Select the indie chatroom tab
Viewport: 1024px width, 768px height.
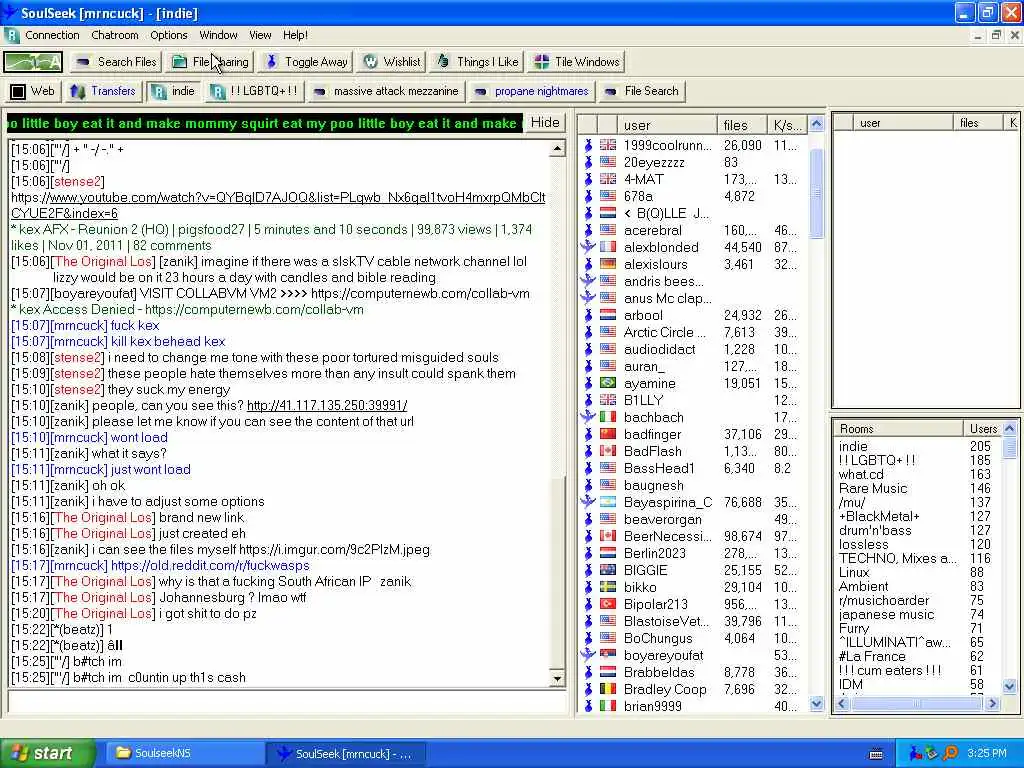pos(173,91)
